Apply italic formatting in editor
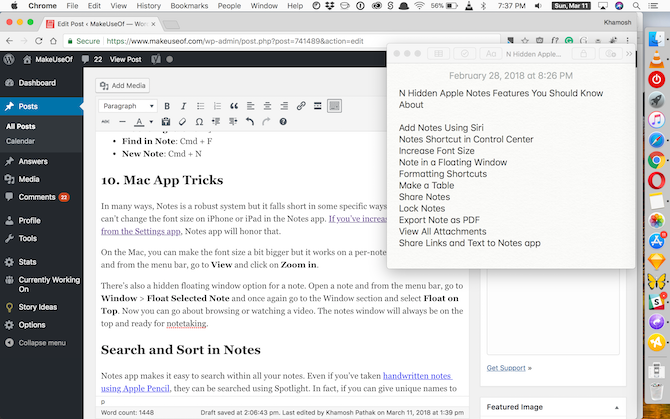 [x=183, y=106]
